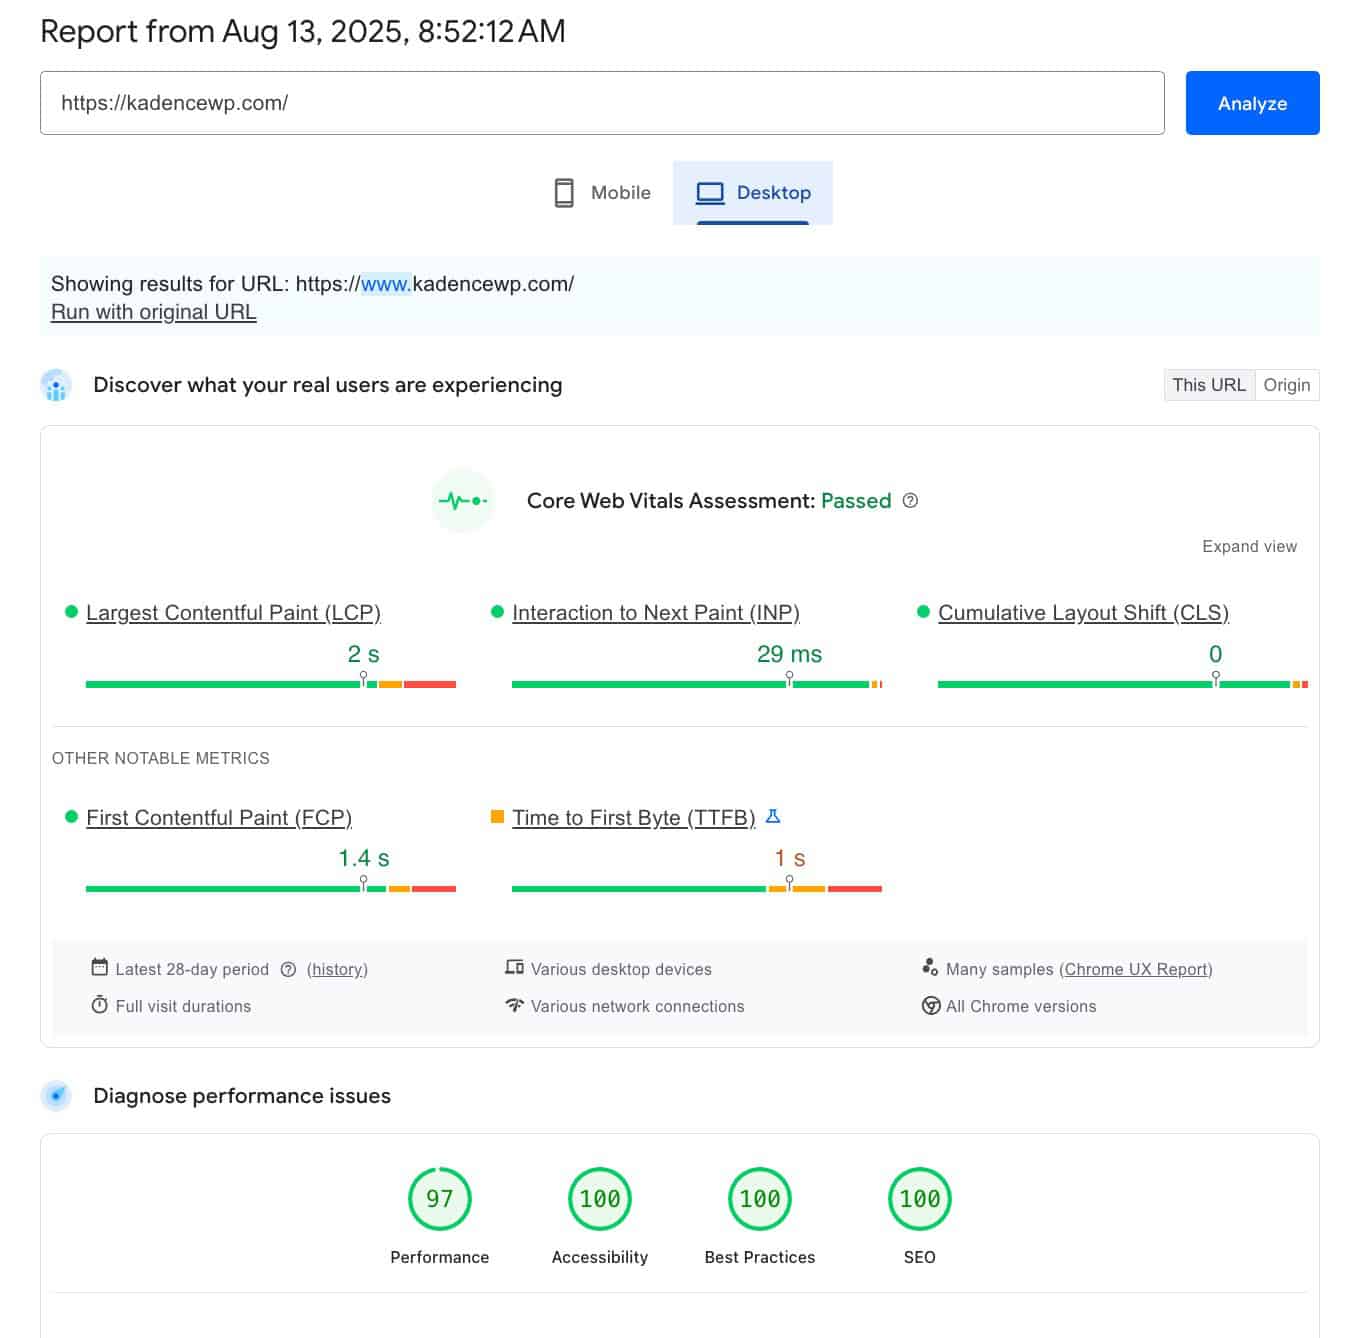Click the INP value 29 ms
The width and height of the screenshot is (1354, 1338).
789,654
